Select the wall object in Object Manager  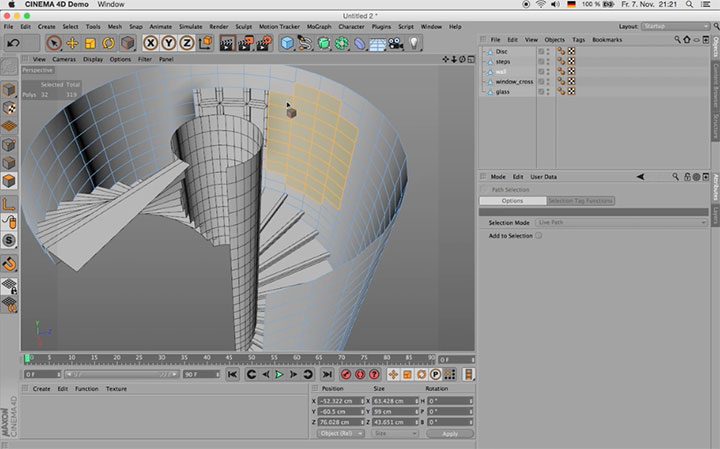501,72
